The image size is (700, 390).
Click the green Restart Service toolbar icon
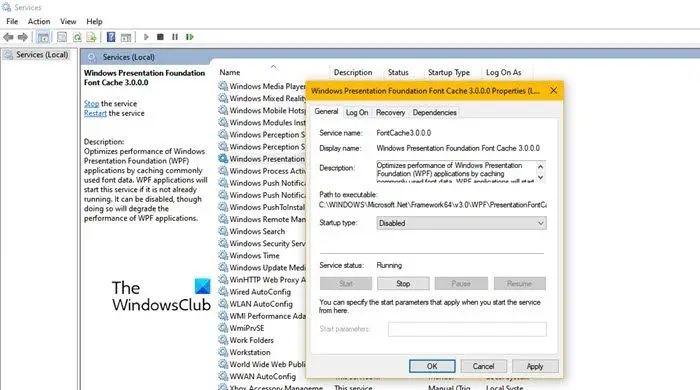coord(190,37)
